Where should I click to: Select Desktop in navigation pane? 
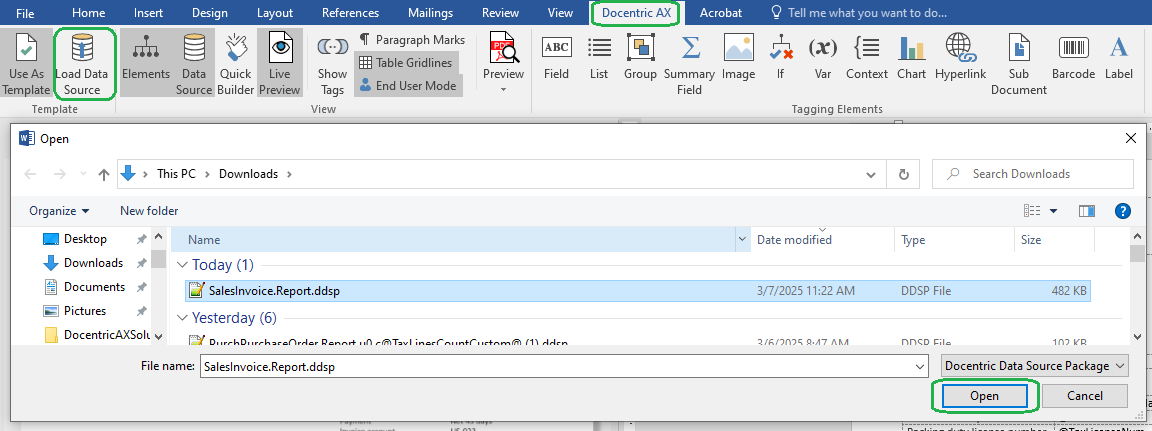pyautogui.click(x=84, y=239)
